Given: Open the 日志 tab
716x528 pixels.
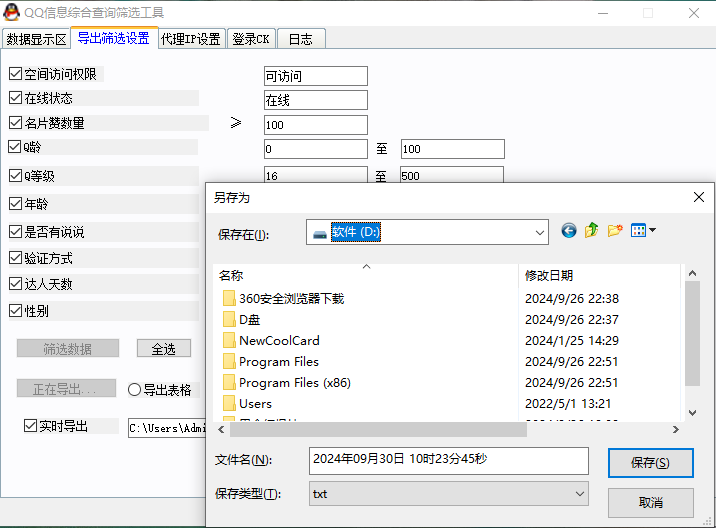Looking at the screenshot, I should click(300, 39).
